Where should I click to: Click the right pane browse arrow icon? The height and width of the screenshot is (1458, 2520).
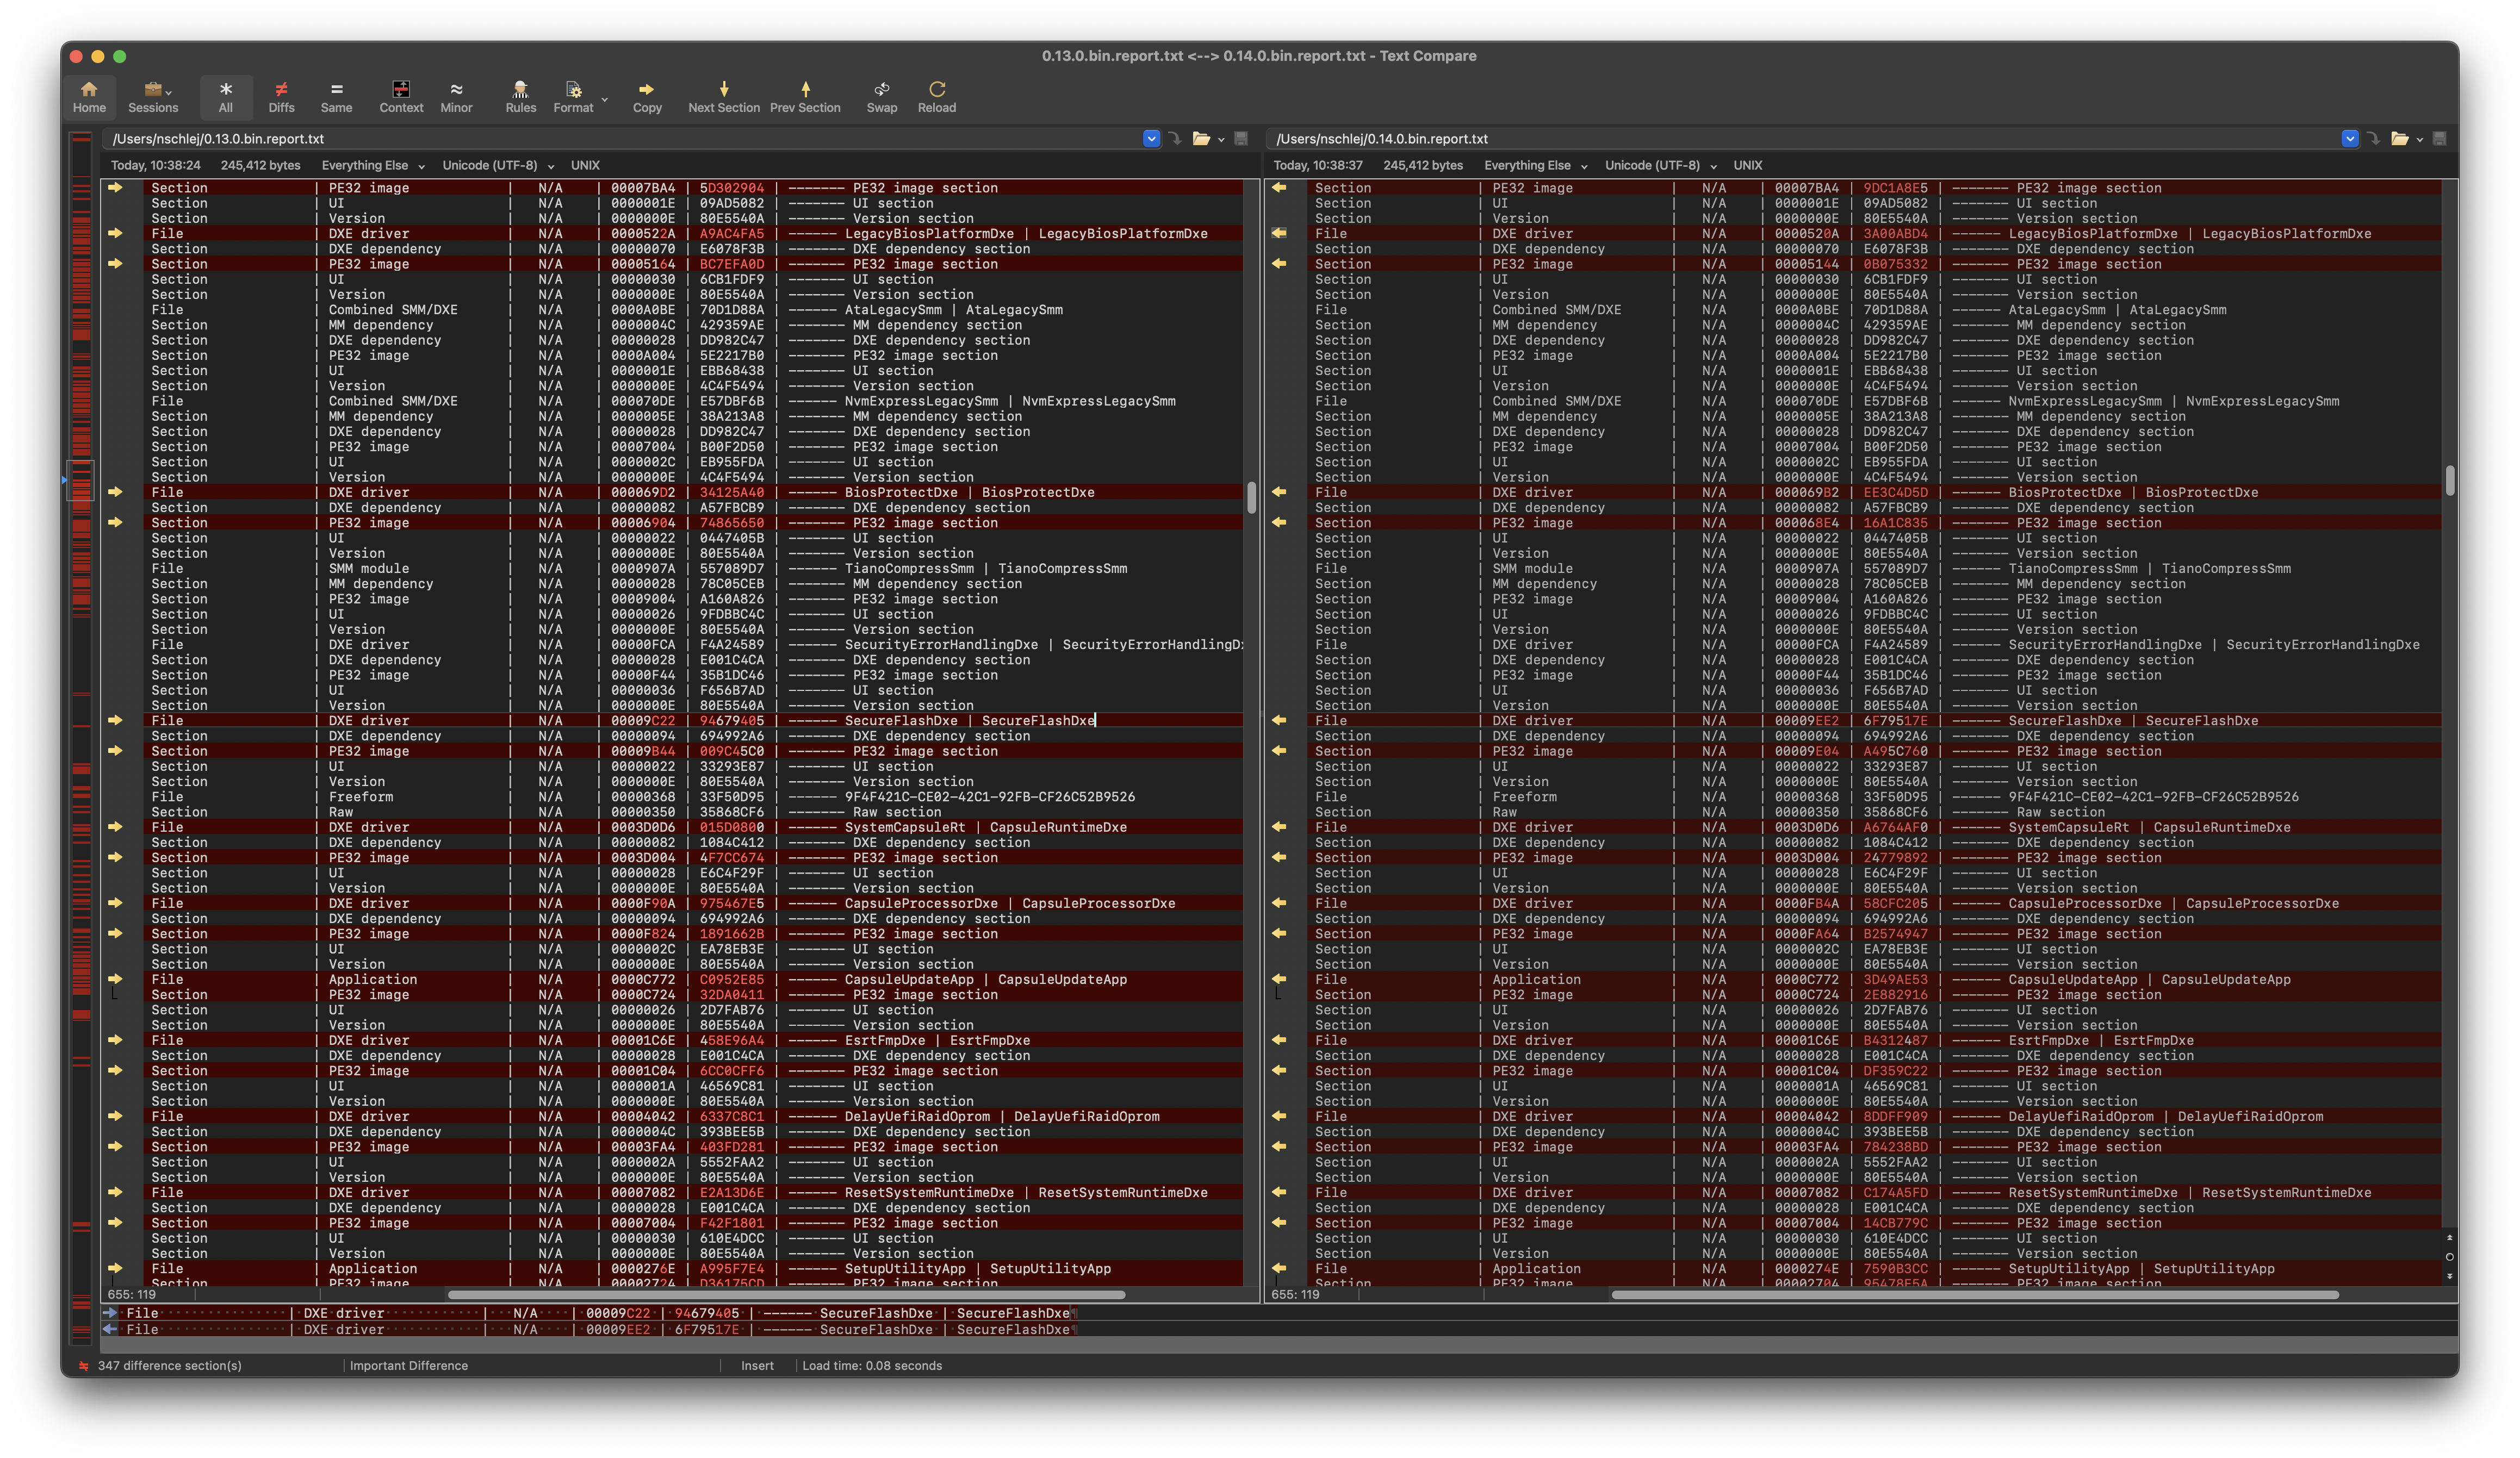click(x=2373, y=139)
